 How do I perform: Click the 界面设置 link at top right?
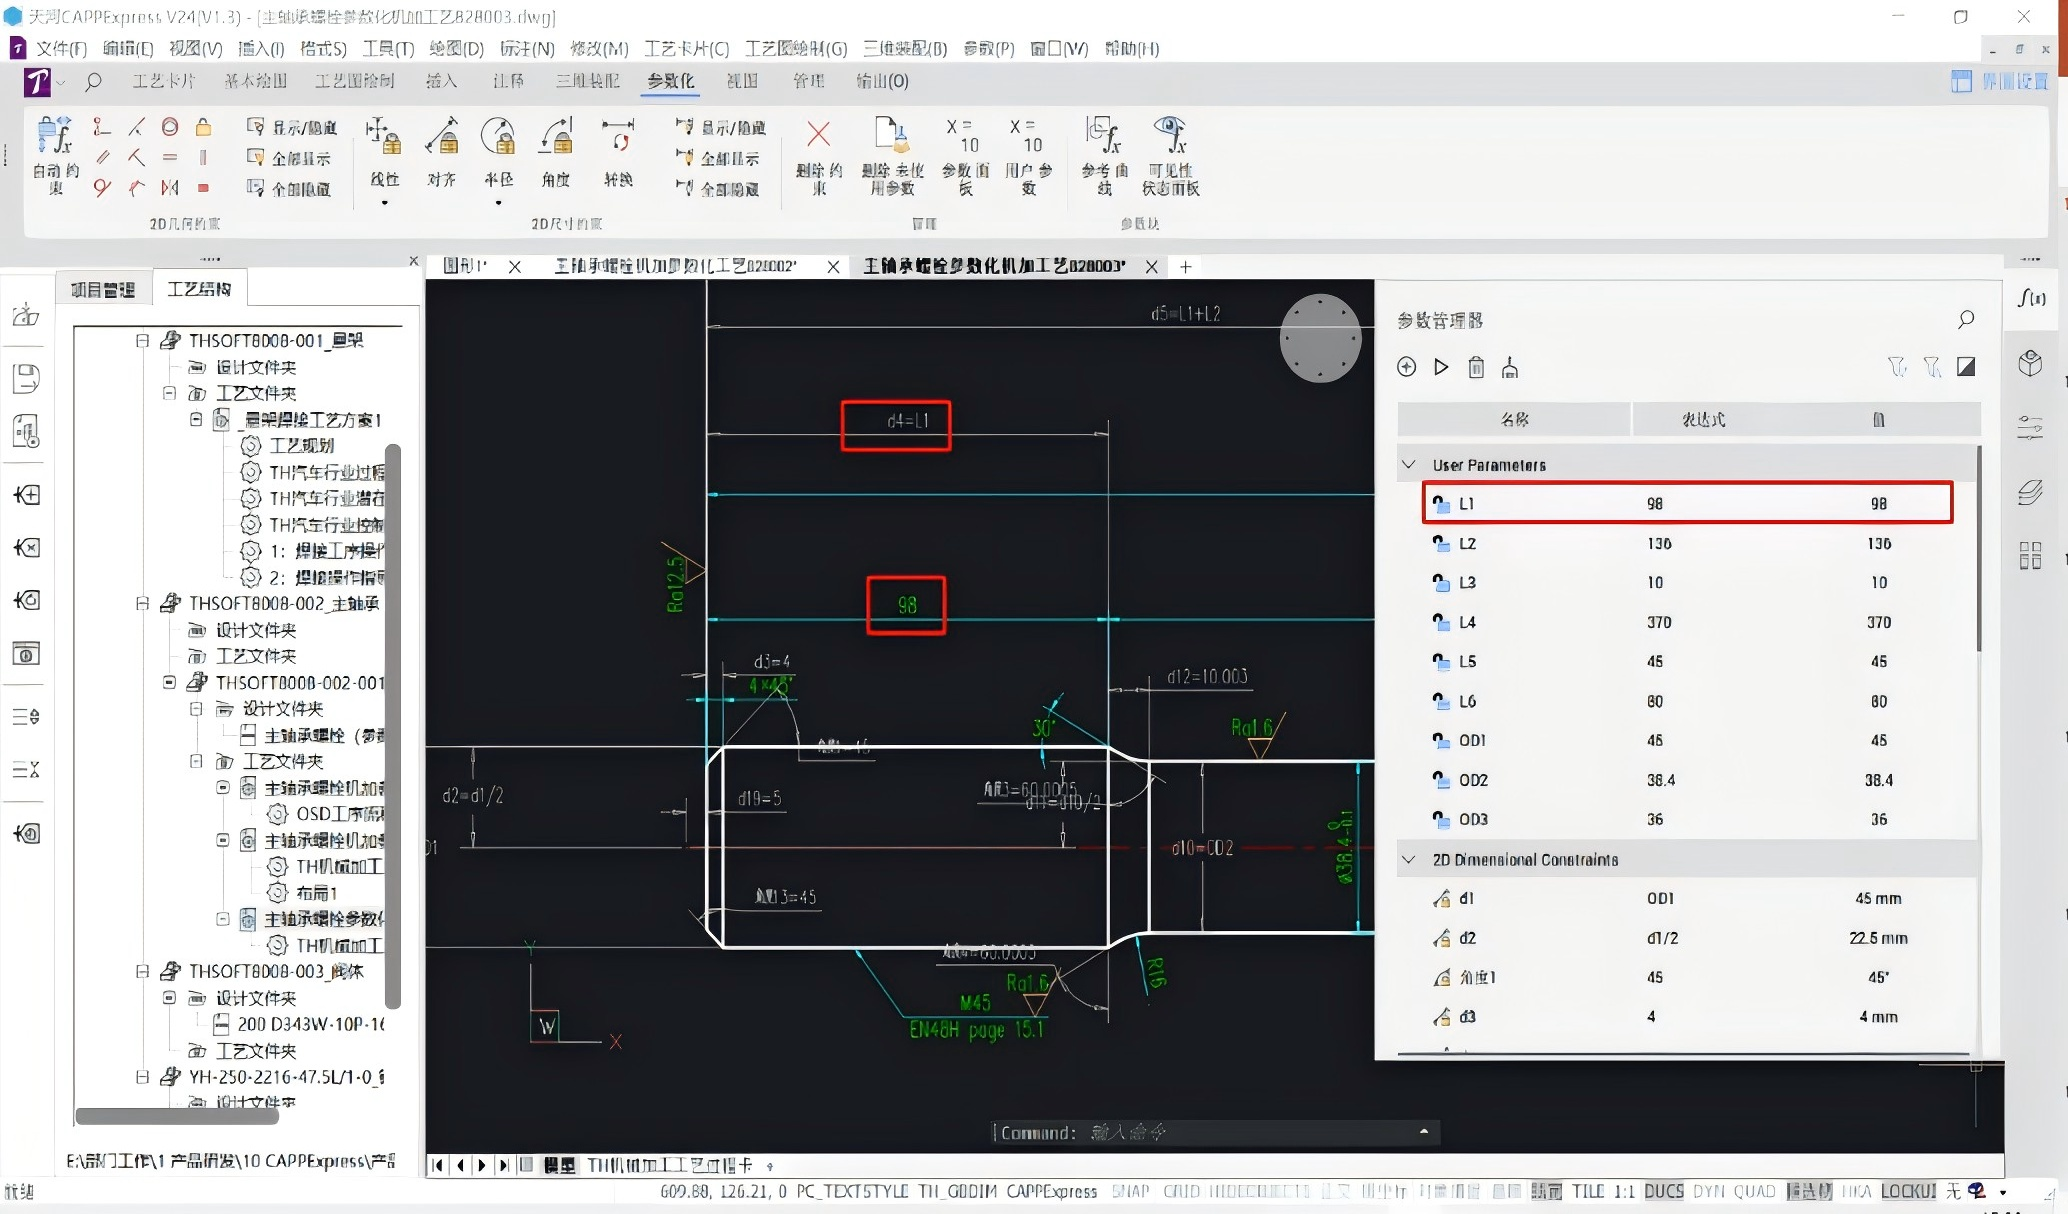pyautogui.click(x=2001, y=81)
